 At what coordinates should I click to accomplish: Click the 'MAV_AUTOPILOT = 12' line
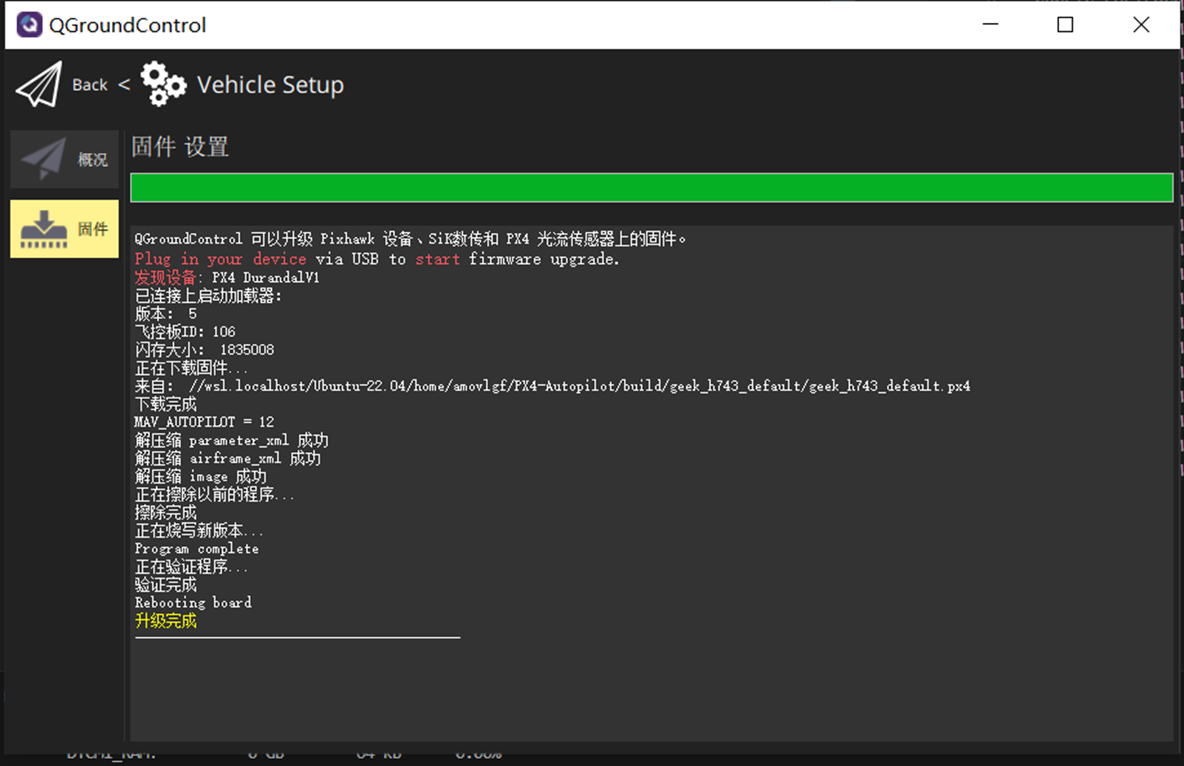click(205, 422)
